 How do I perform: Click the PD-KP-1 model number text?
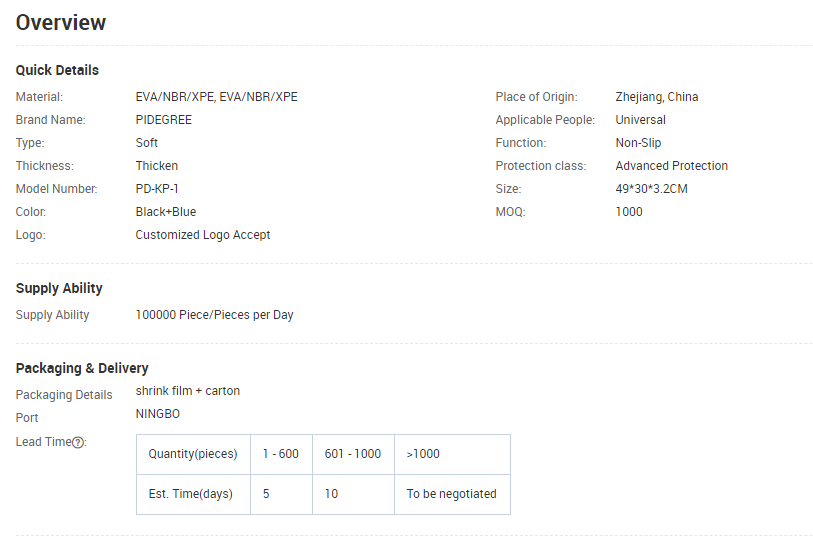[157, 189]
